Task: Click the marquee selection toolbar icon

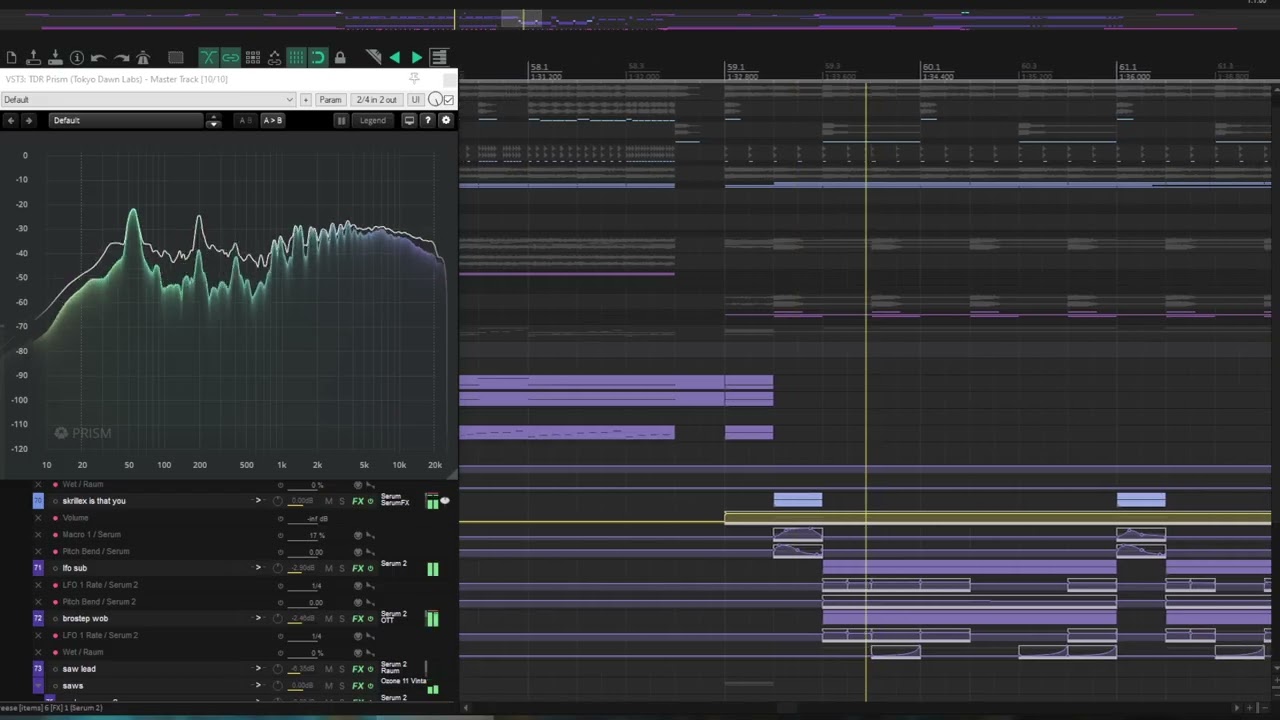Action: pyautogui.click(x=176, y=58)
